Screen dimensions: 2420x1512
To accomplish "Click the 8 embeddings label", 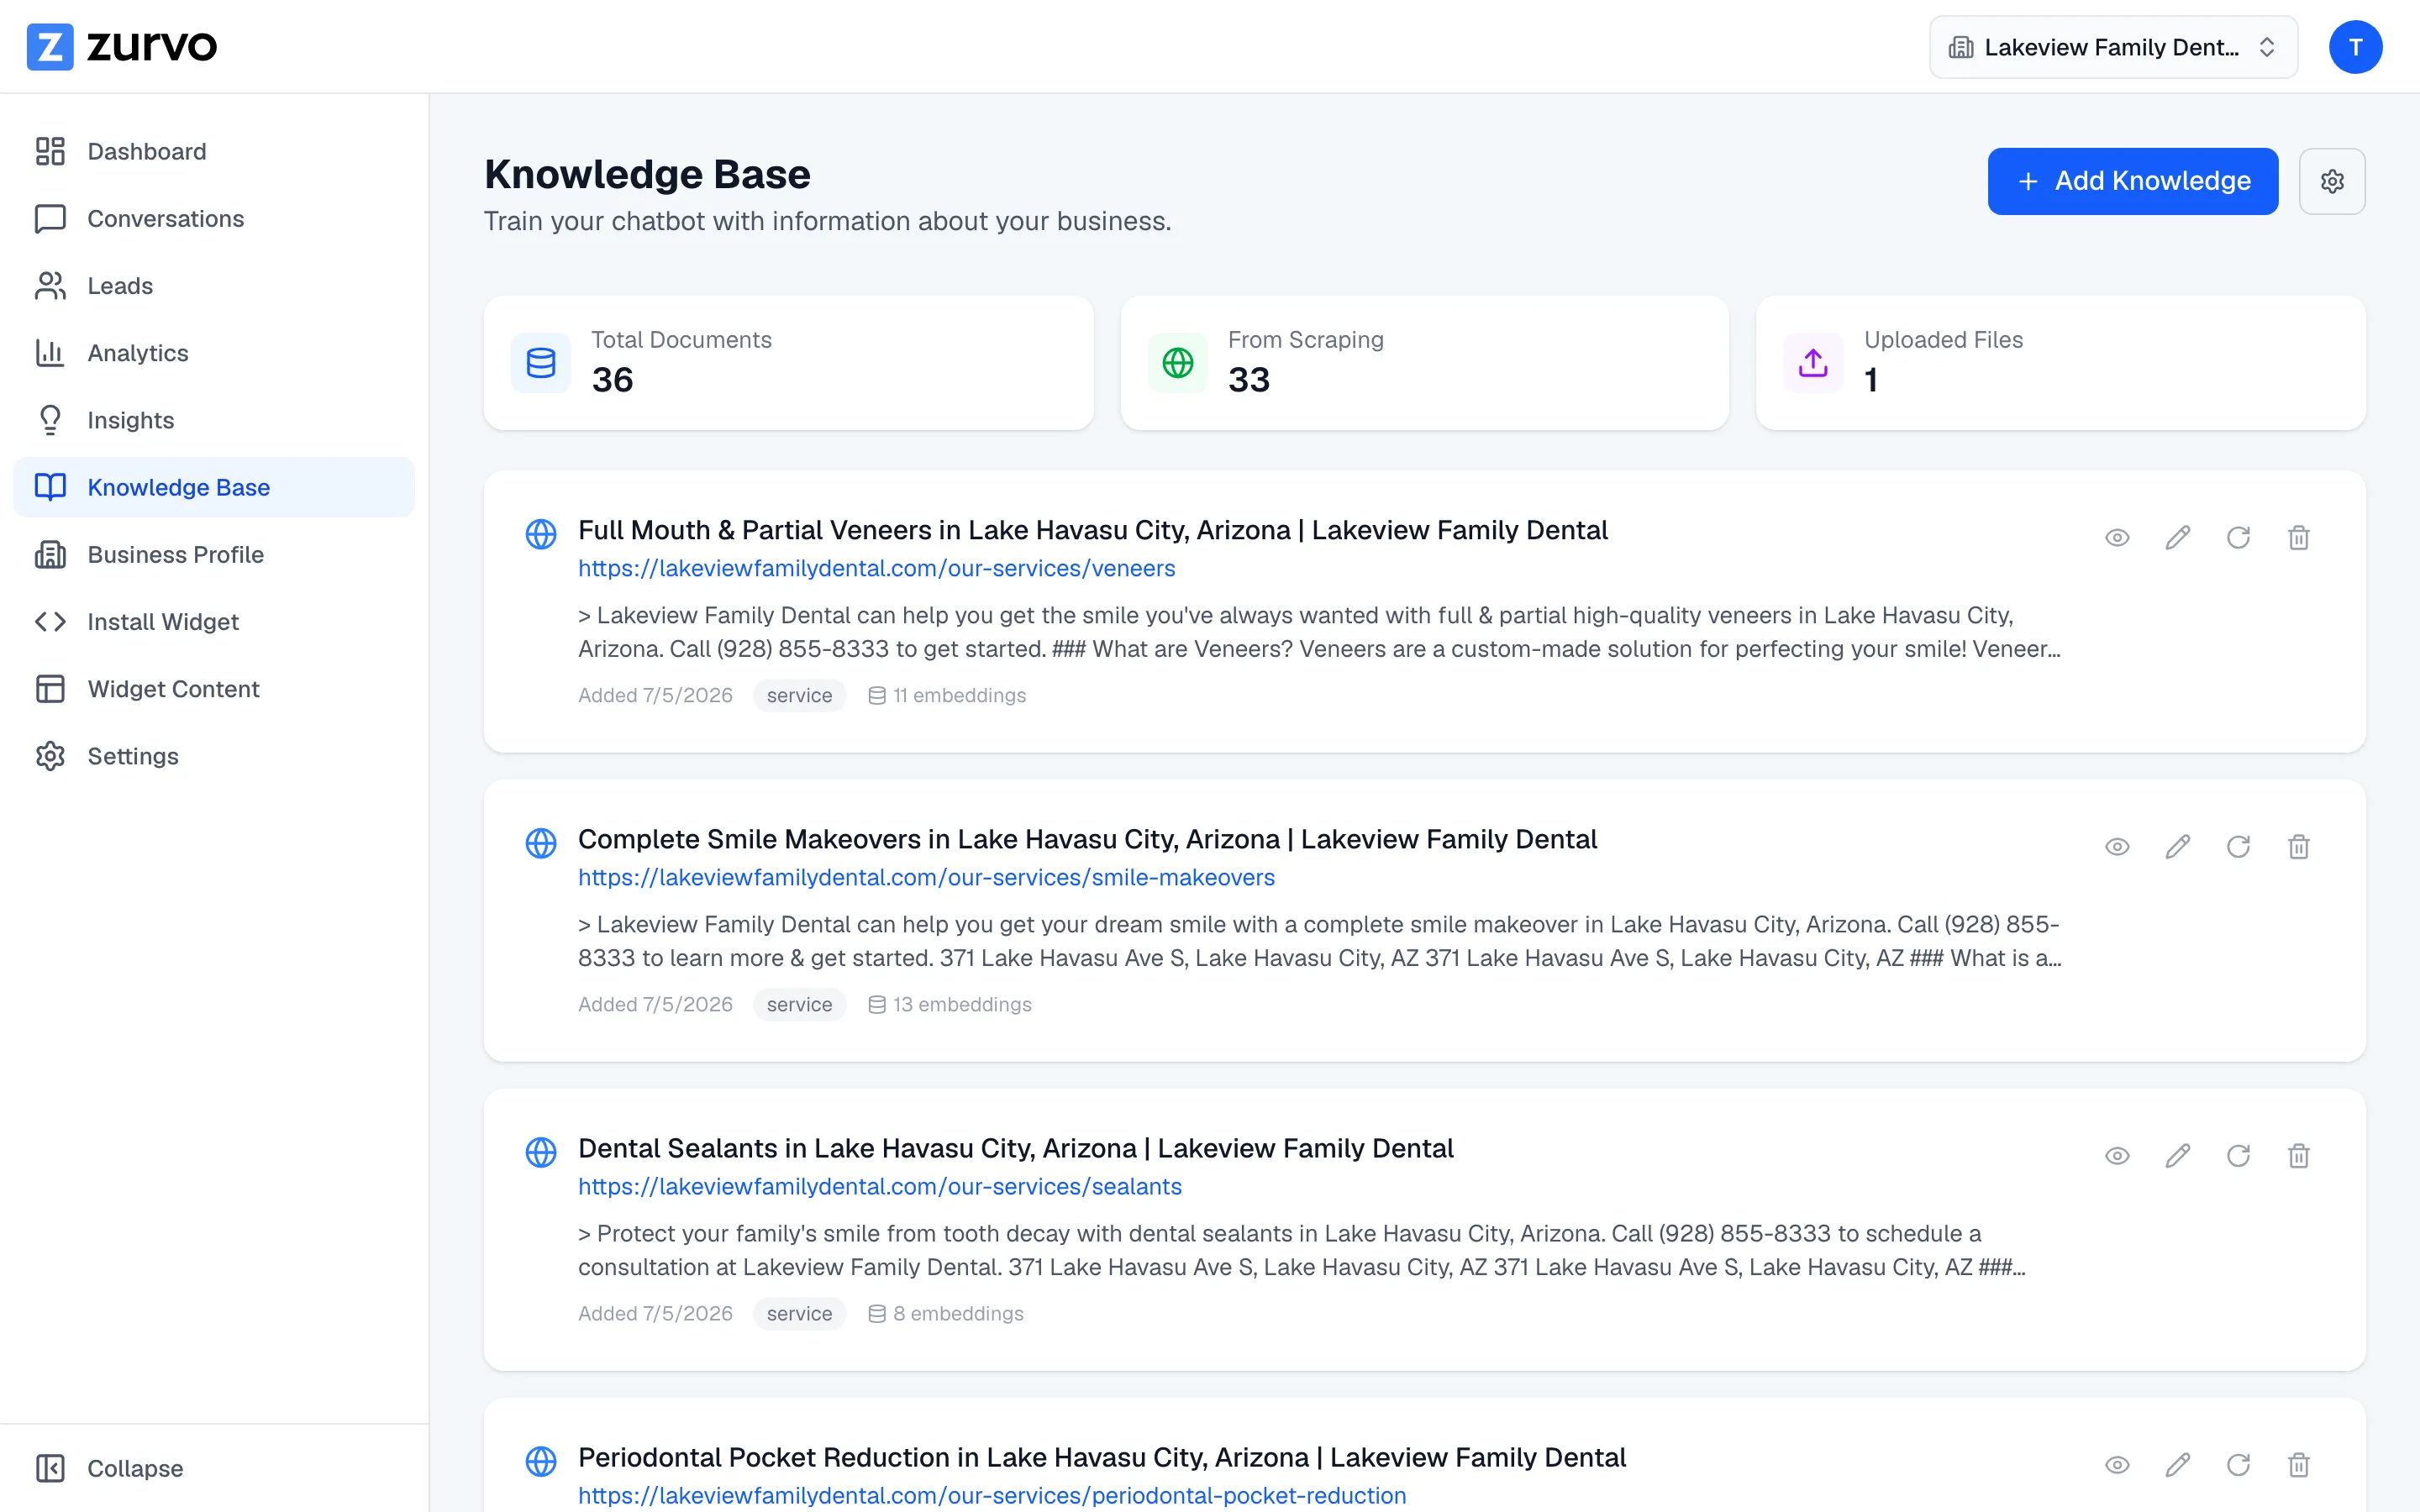I will click(x=945, y=1313).
